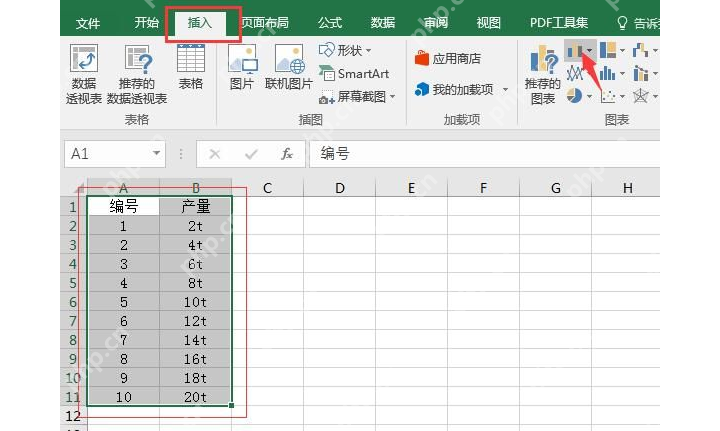Click cell A1 containing 编号

pyautogui.click(x=124, y=207)
